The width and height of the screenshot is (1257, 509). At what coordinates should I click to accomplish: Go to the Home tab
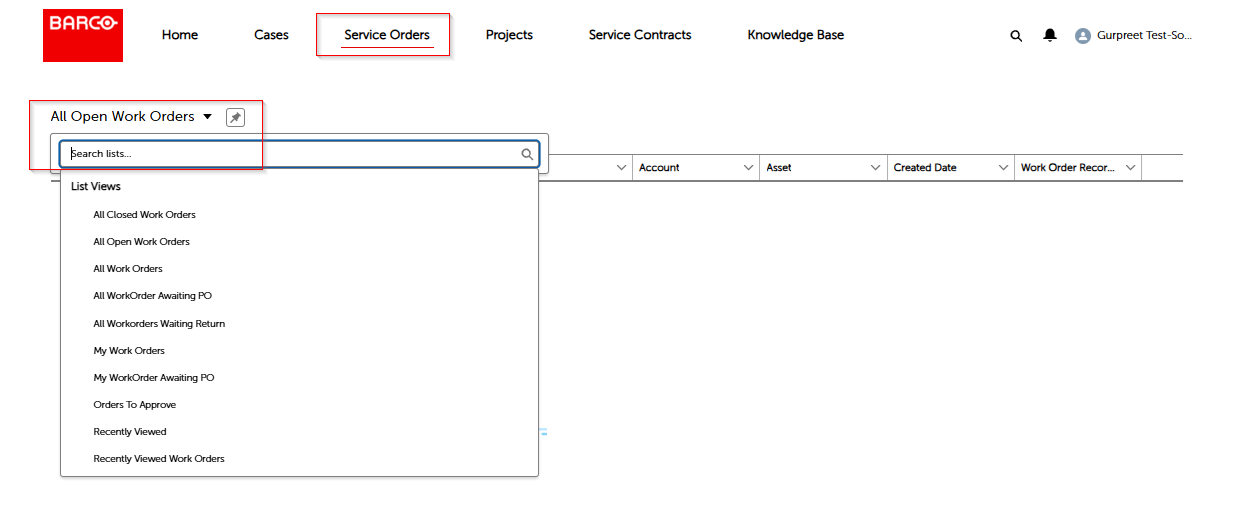click(x=180, y=35)
